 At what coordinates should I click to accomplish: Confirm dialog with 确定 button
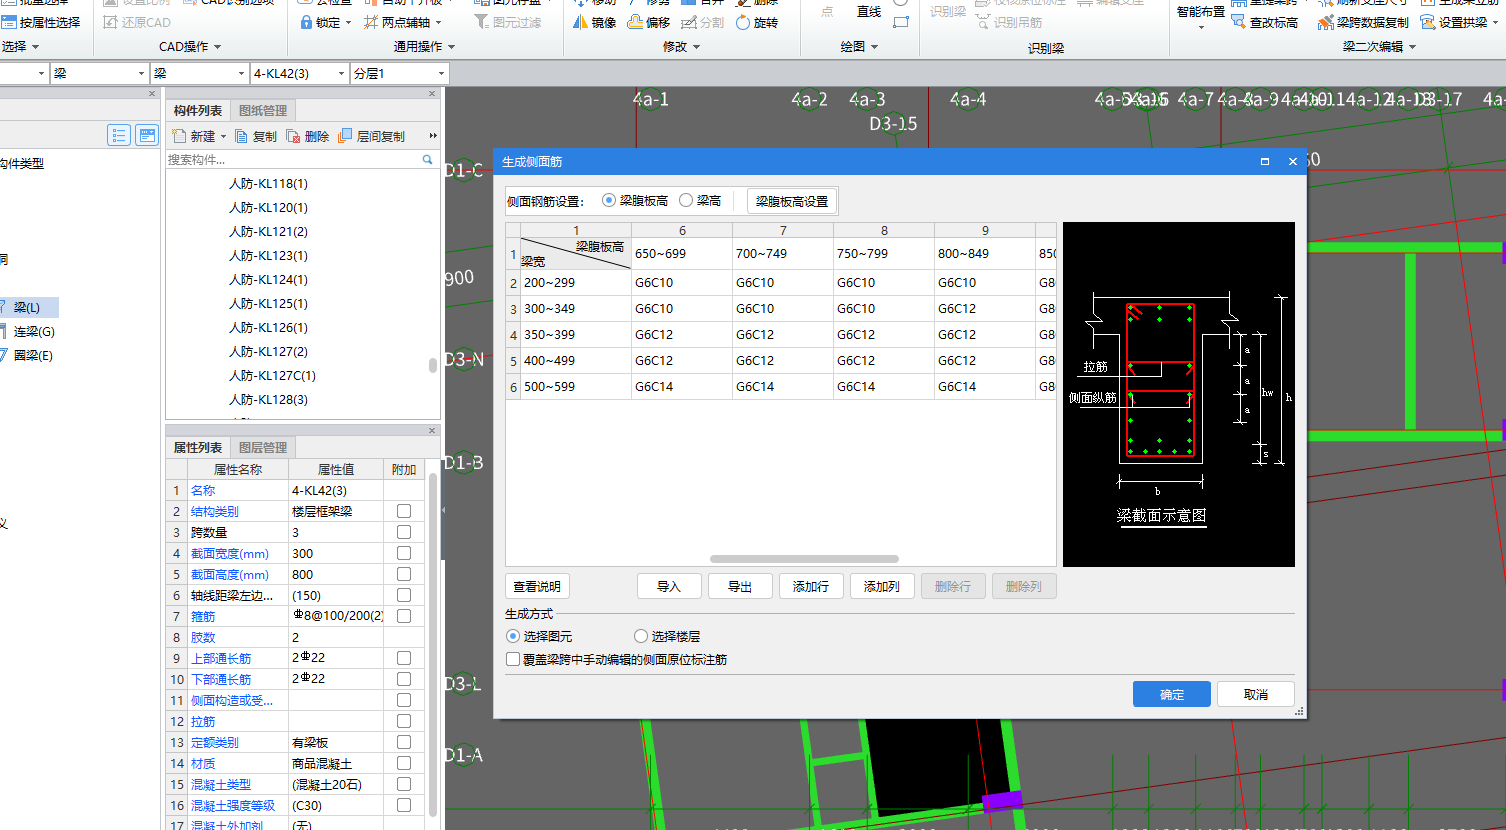1172,694
